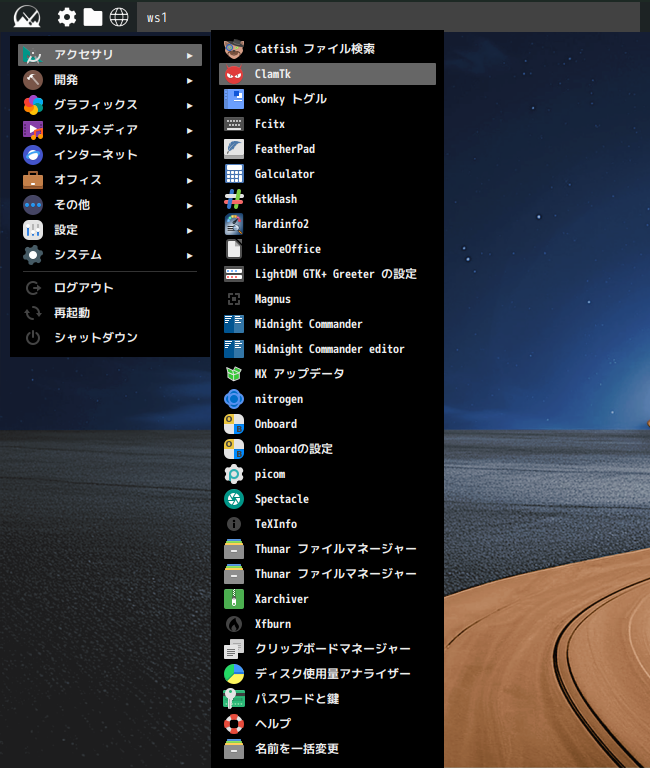Image resolution: width=650 pixels, height=768 pixels.
Task: Switch to ws1 workspace in panel
Action: click(157, 18)
